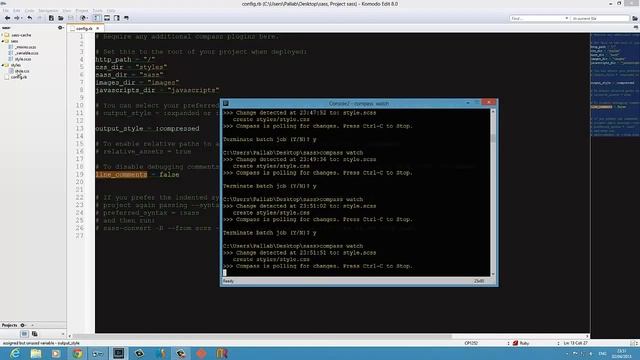Toggle the right pane visibility button

point(117,18)
